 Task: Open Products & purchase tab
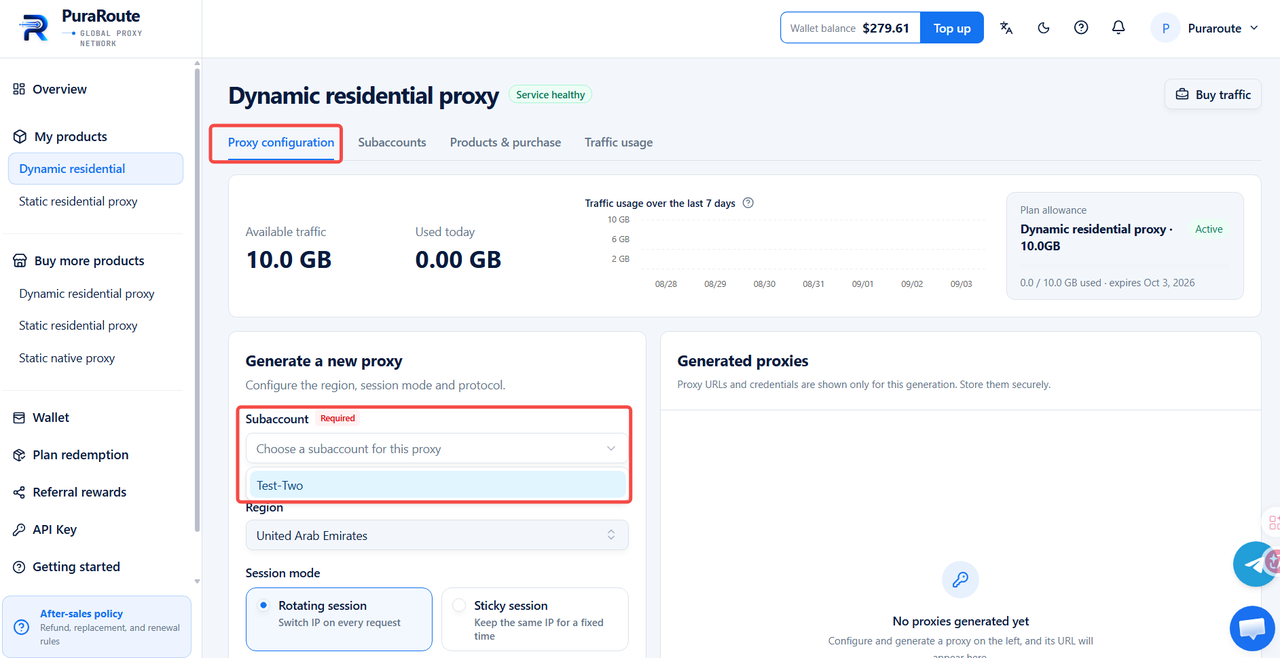coord(505,142)
